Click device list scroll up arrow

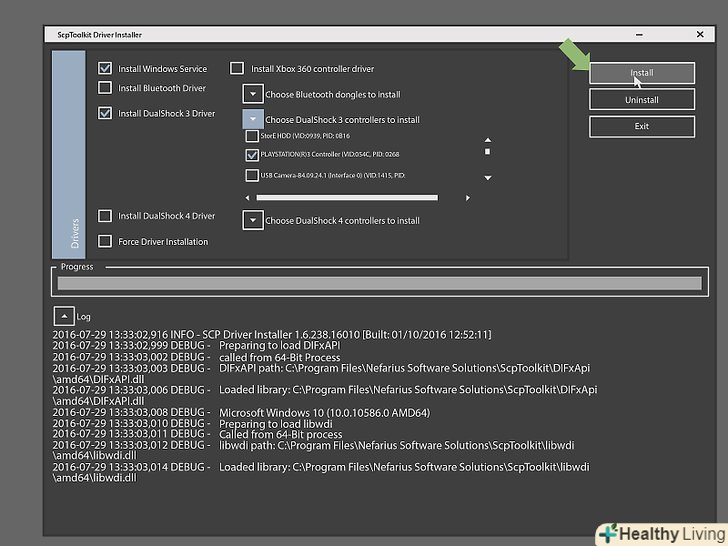coord(488,140)
